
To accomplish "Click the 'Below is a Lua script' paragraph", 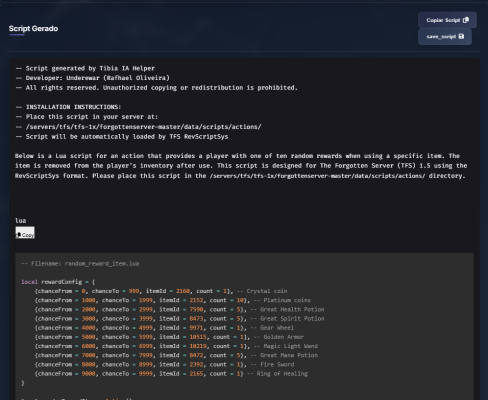I will pos(241,166).
